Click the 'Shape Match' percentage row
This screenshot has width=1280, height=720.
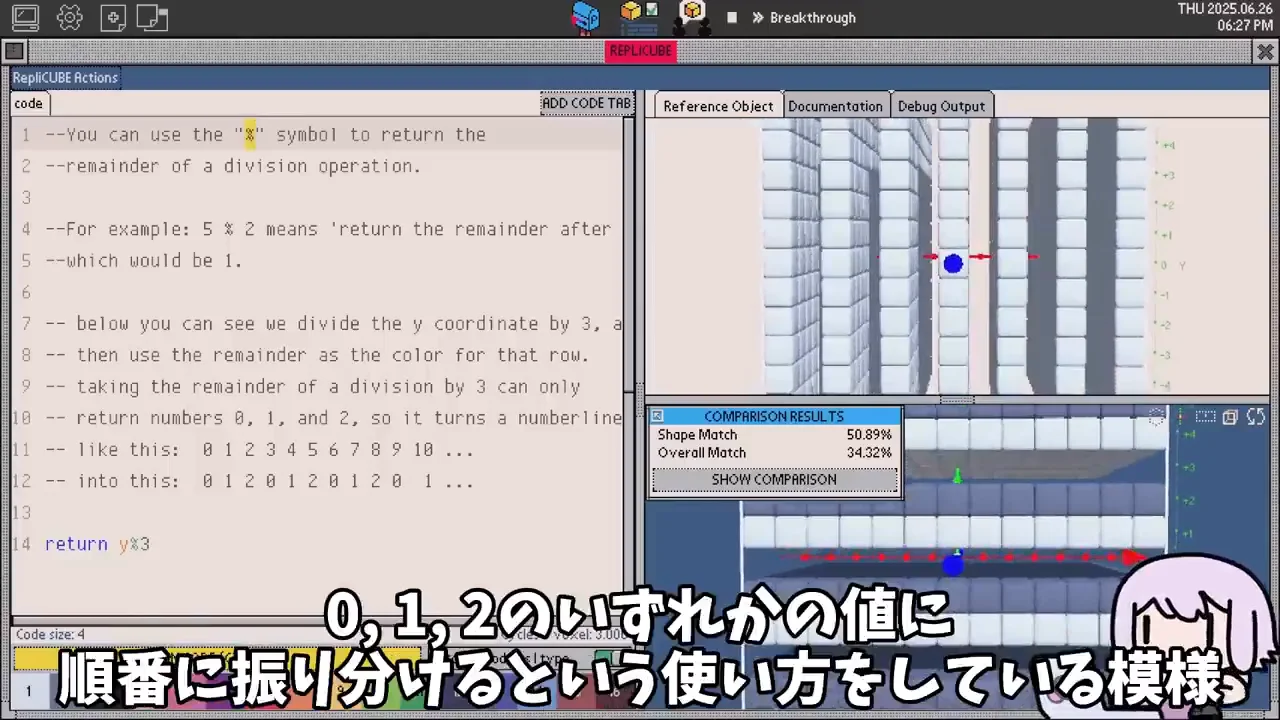tap(774, 435)
